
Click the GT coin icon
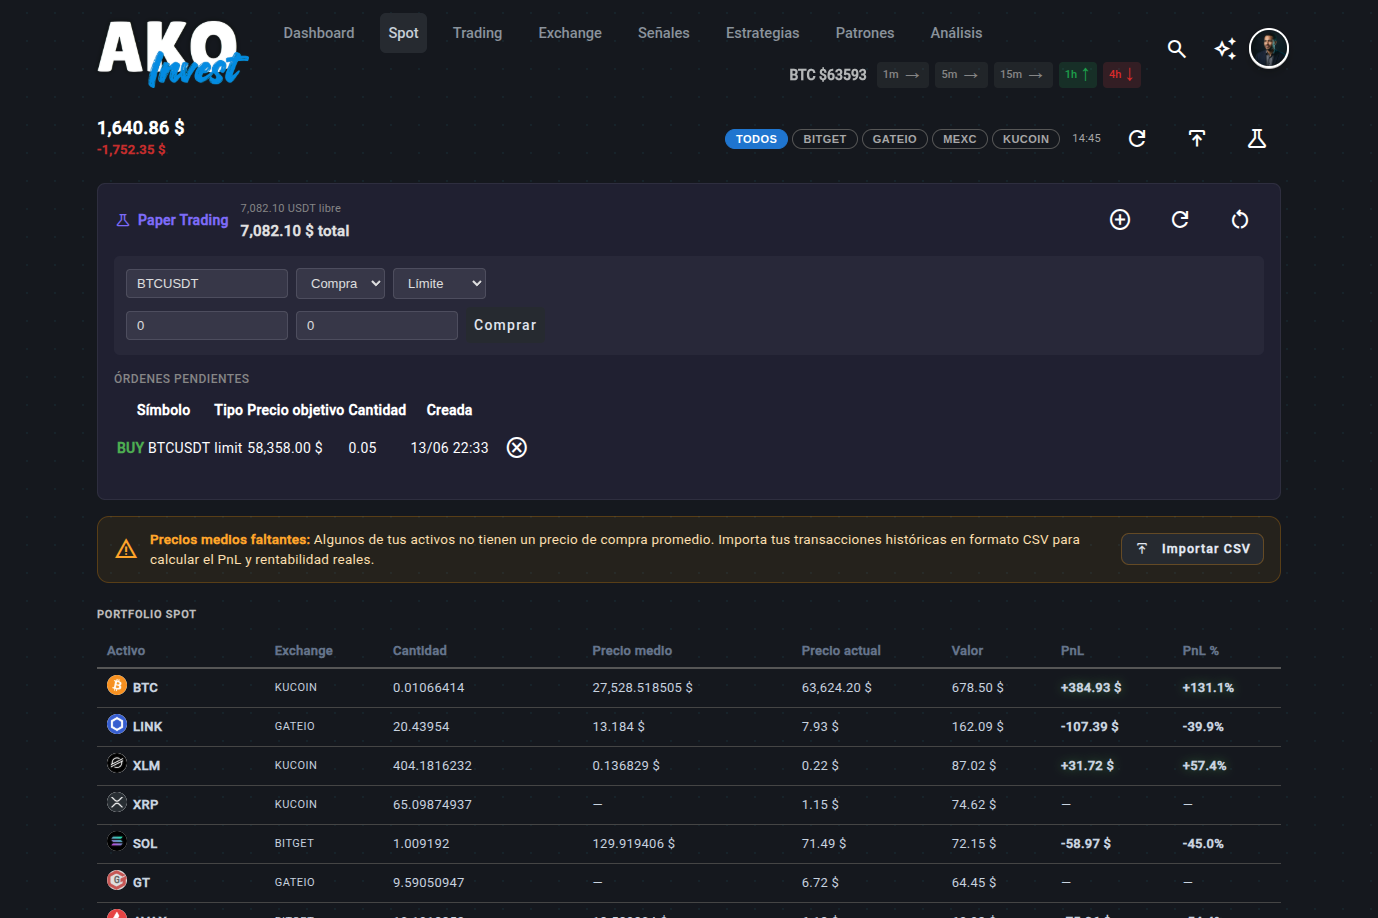click(x=117, y=880)
